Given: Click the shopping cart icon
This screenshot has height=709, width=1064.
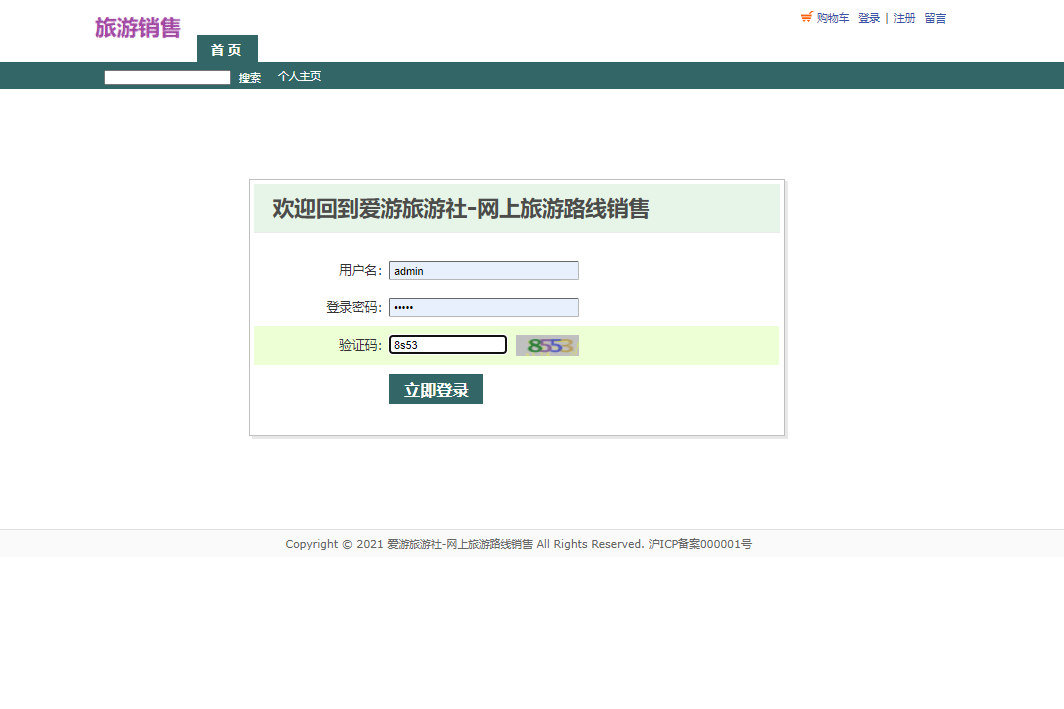Looking at the screenshot, I should (x=806, y=16).
